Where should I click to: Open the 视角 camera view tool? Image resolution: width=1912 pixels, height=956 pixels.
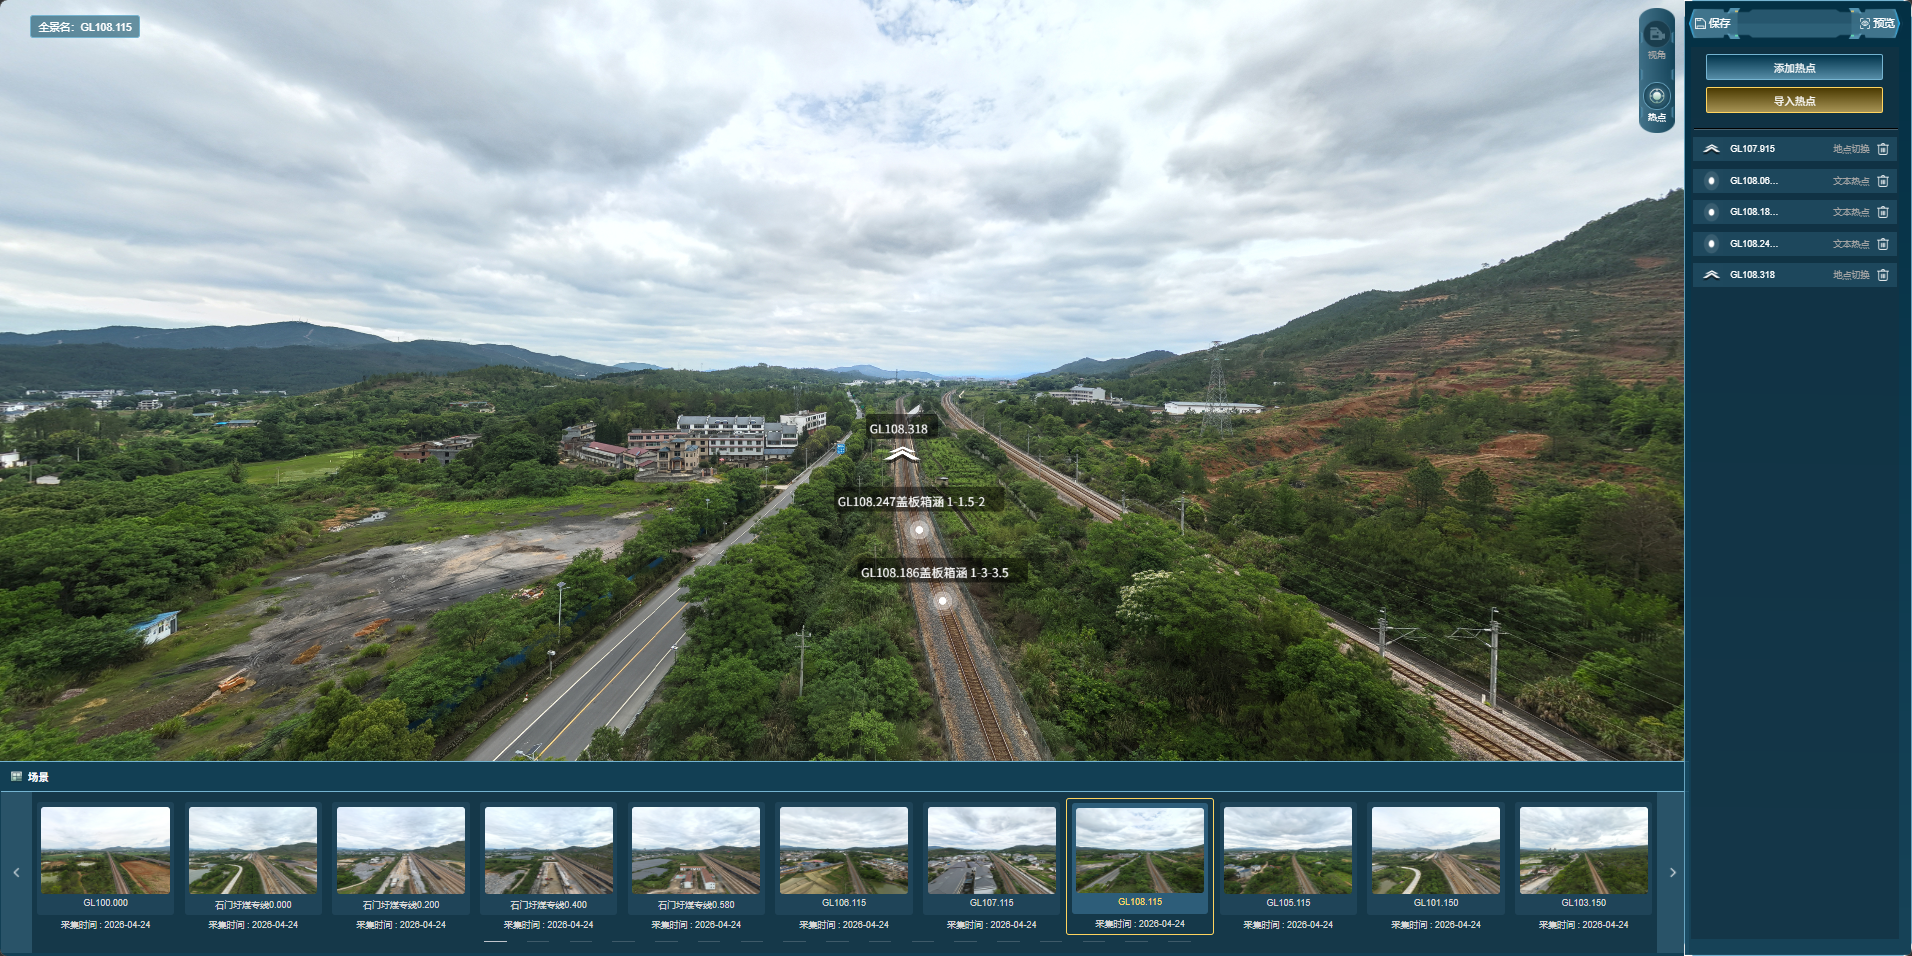pyautogui.click(x=1657, y=39)
